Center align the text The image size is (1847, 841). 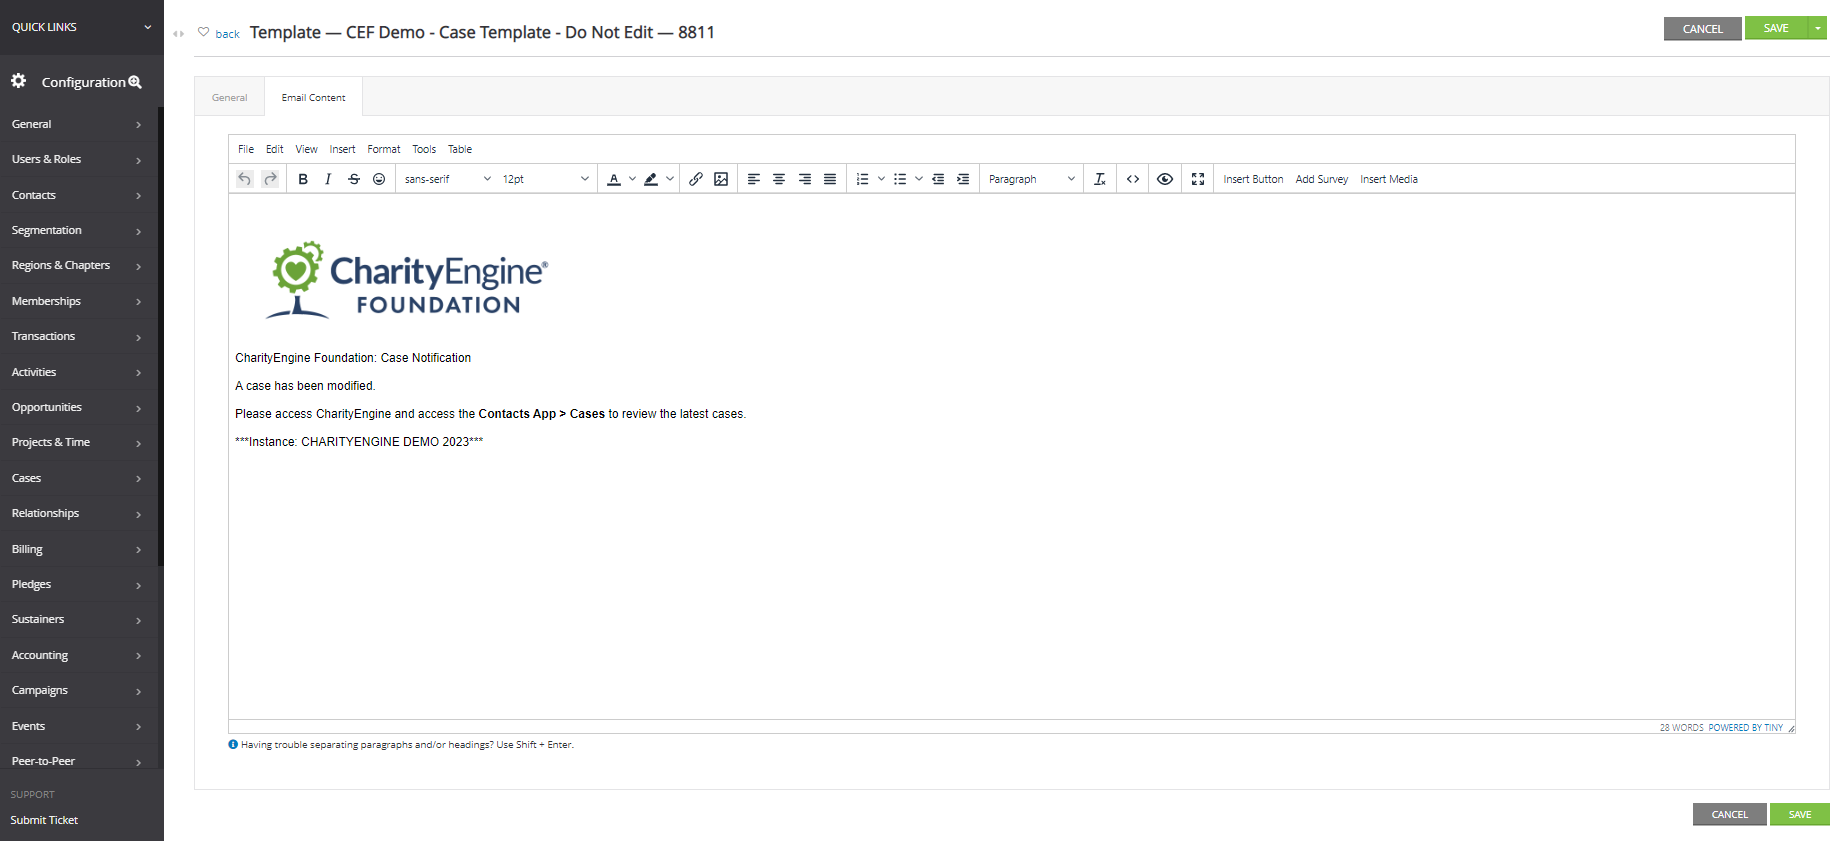click(779, 179)
